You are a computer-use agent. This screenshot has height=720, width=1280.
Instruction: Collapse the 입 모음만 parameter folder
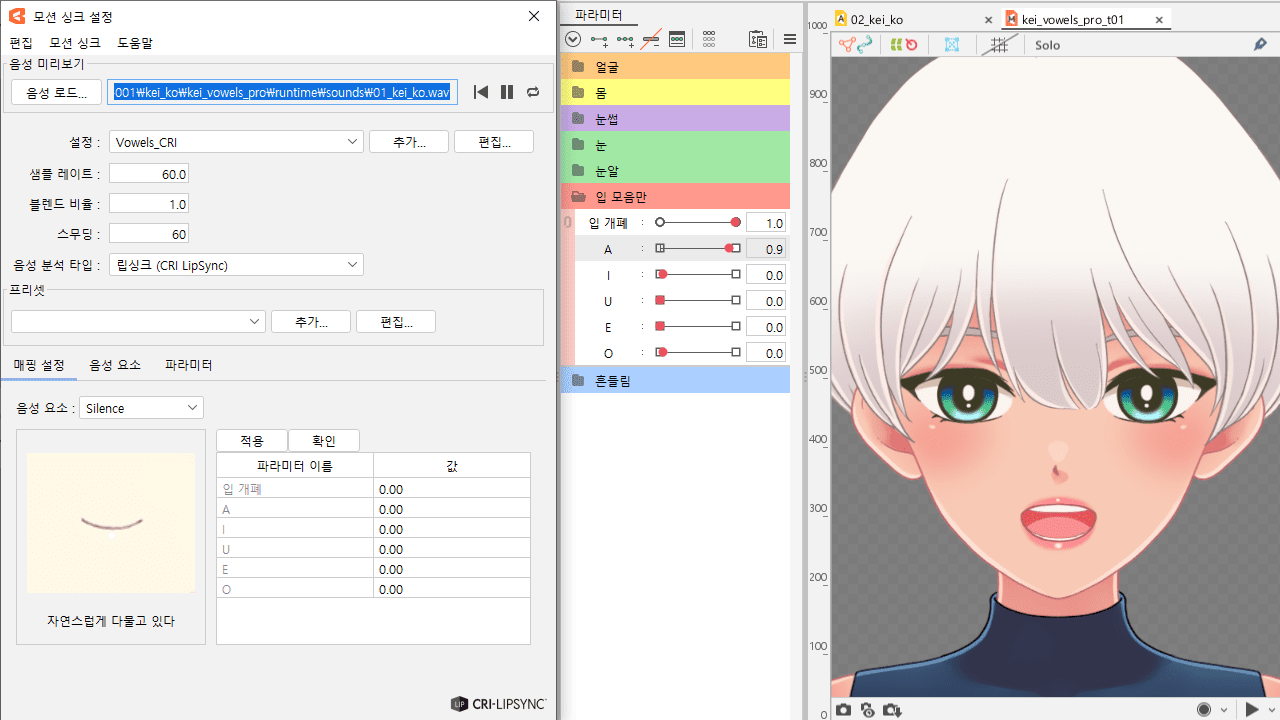tap(578, 197)
